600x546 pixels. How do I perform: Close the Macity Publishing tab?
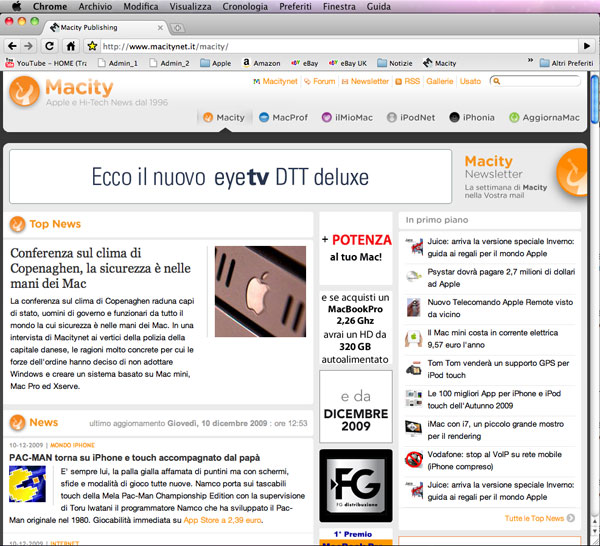point(160,28)
